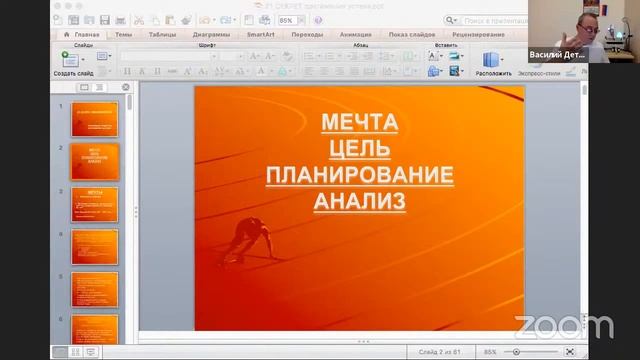Screen dimensions: 640x360
Task: Toggle bold formatting button
Action: (127, 71)
